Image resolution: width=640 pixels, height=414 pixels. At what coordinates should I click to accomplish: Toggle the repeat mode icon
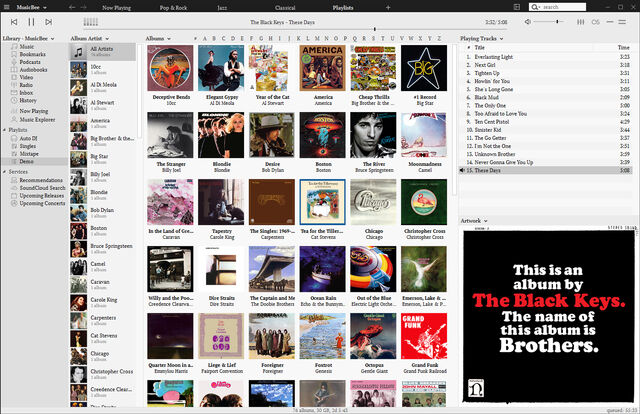[x=610, y=22]
